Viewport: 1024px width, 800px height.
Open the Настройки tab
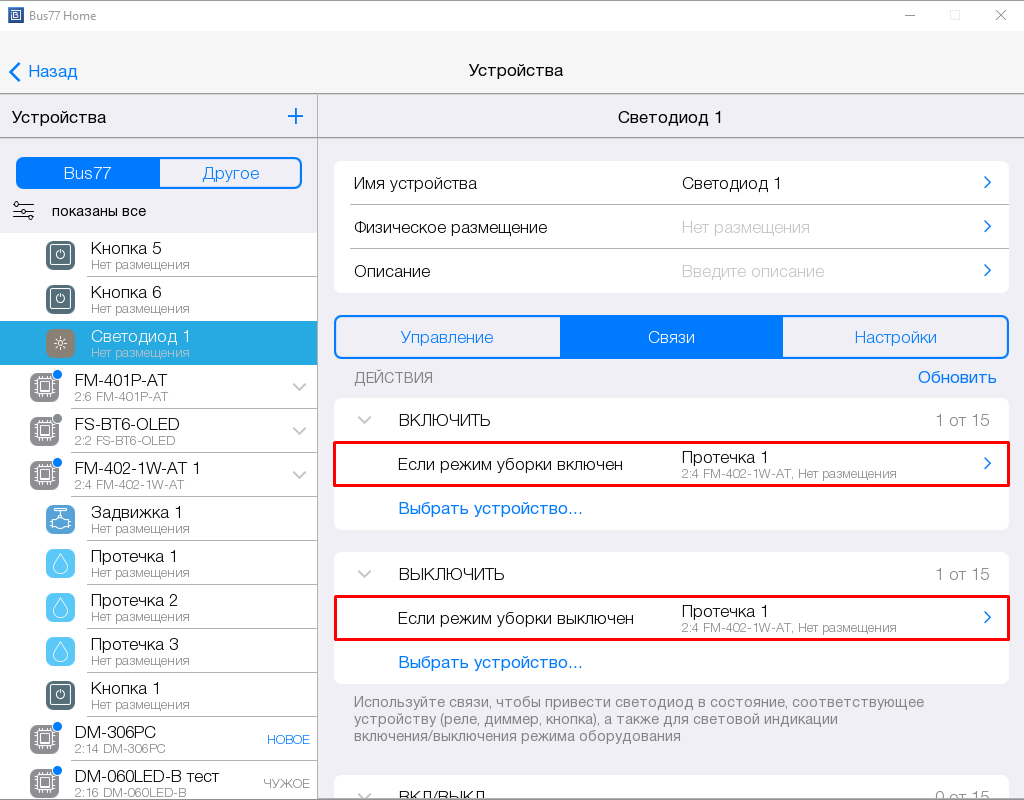coord(895,337)
